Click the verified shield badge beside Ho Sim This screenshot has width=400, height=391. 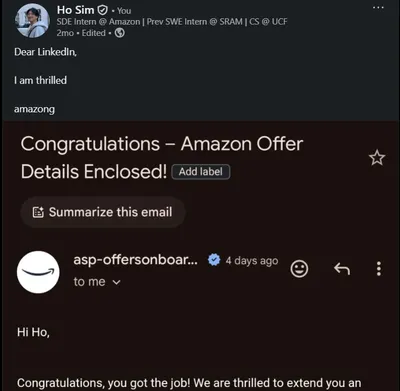[102, 10]
